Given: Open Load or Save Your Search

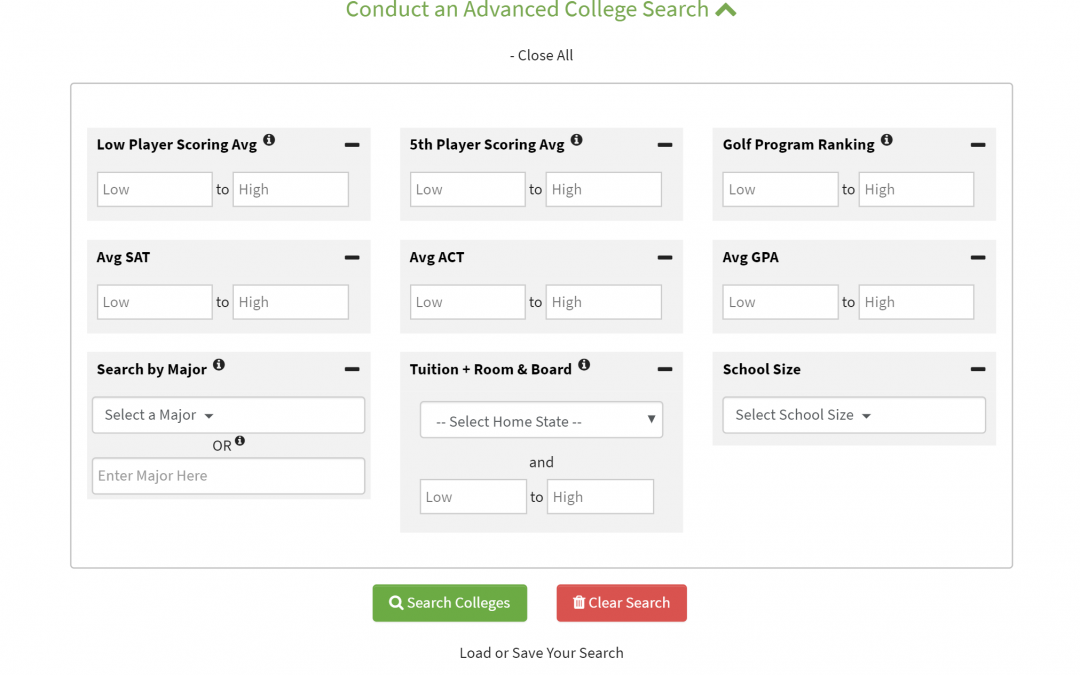Looking at the screenshot, I should [x=541, y=653].
